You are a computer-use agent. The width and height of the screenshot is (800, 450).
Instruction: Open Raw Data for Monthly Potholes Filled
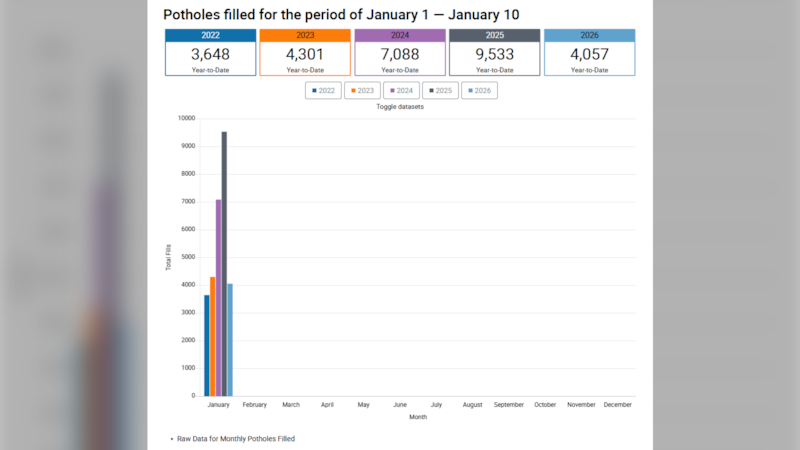click(x=236, y=438)
